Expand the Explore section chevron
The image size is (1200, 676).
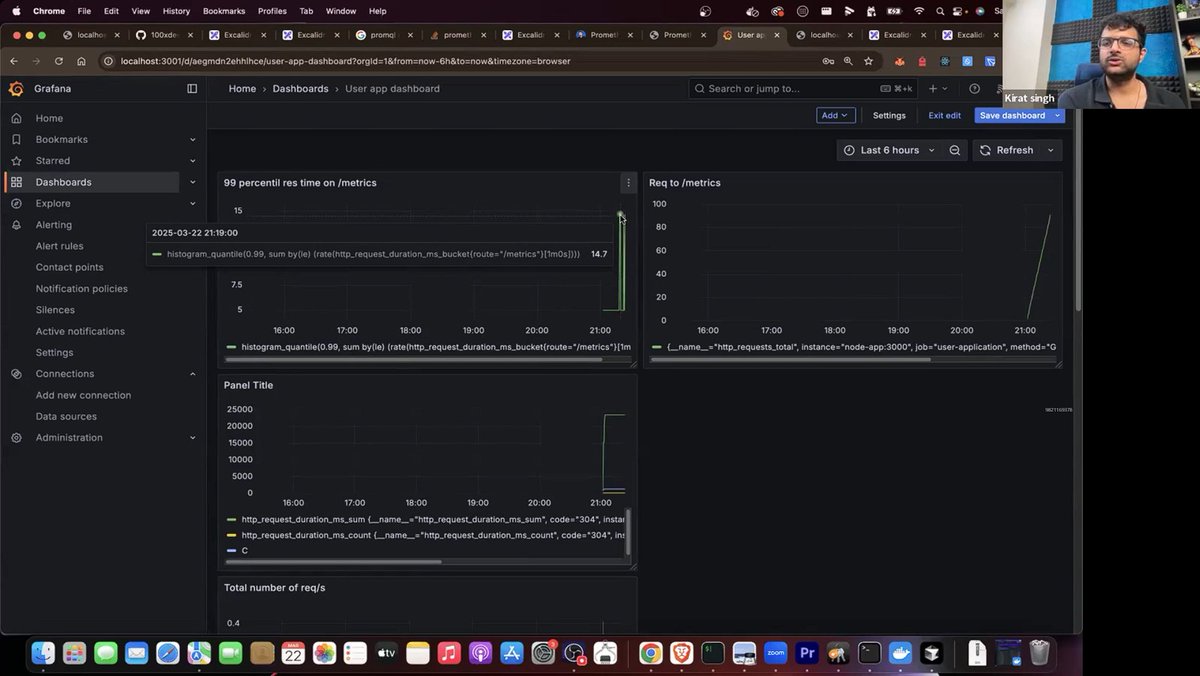193,204
